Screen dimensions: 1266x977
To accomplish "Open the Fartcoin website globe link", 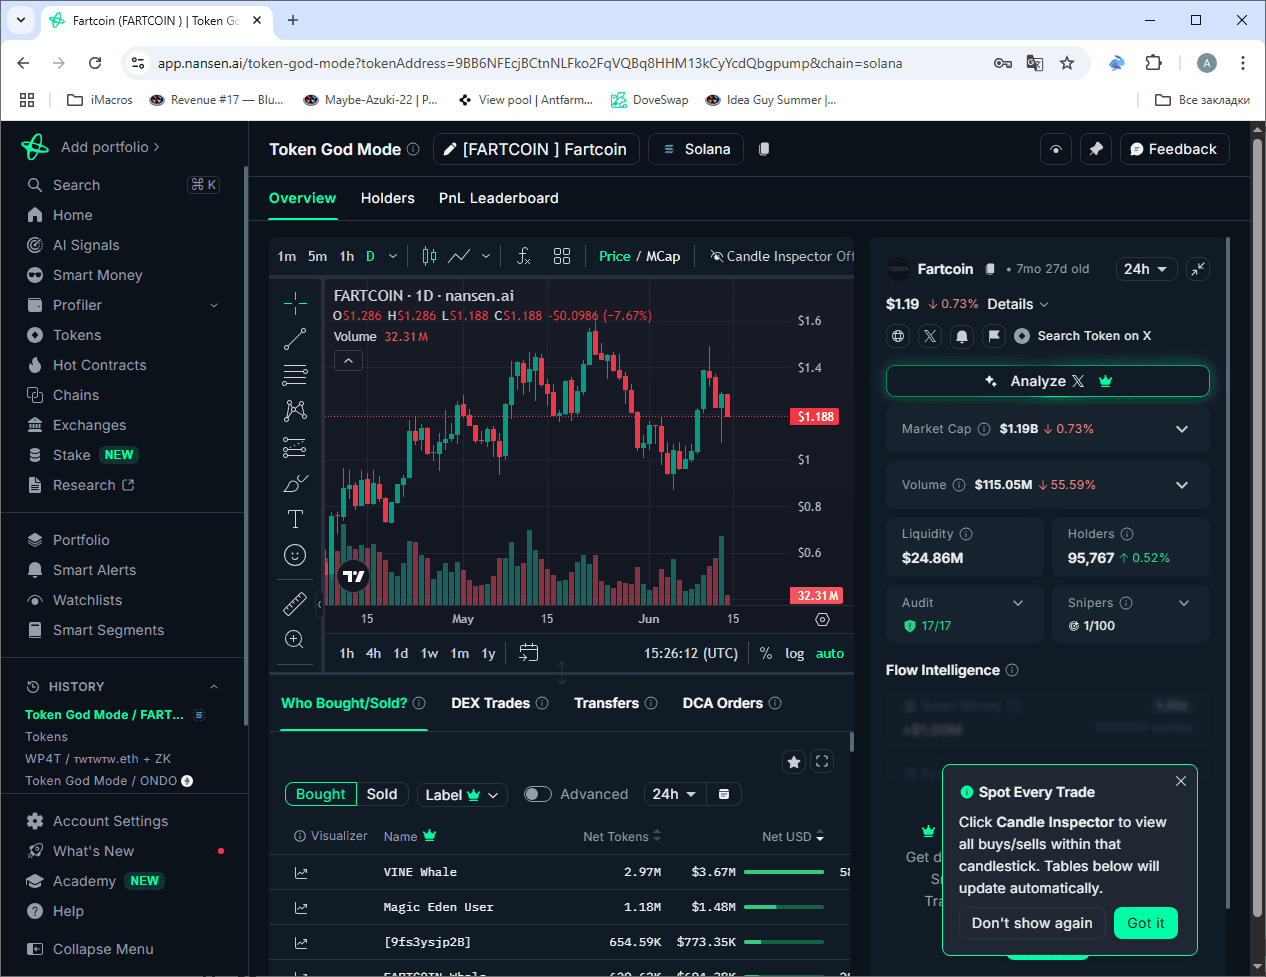I will point(898,336).
